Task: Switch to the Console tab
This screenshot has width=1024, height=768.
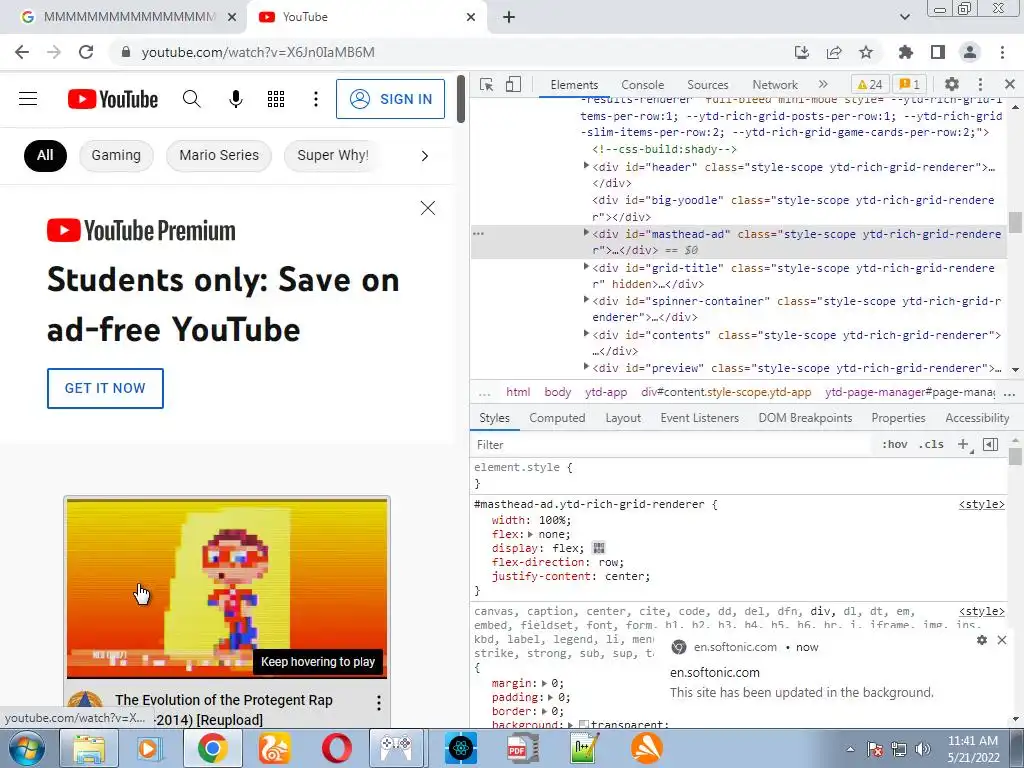Action: pyautogui.click(x=643, y=85)
